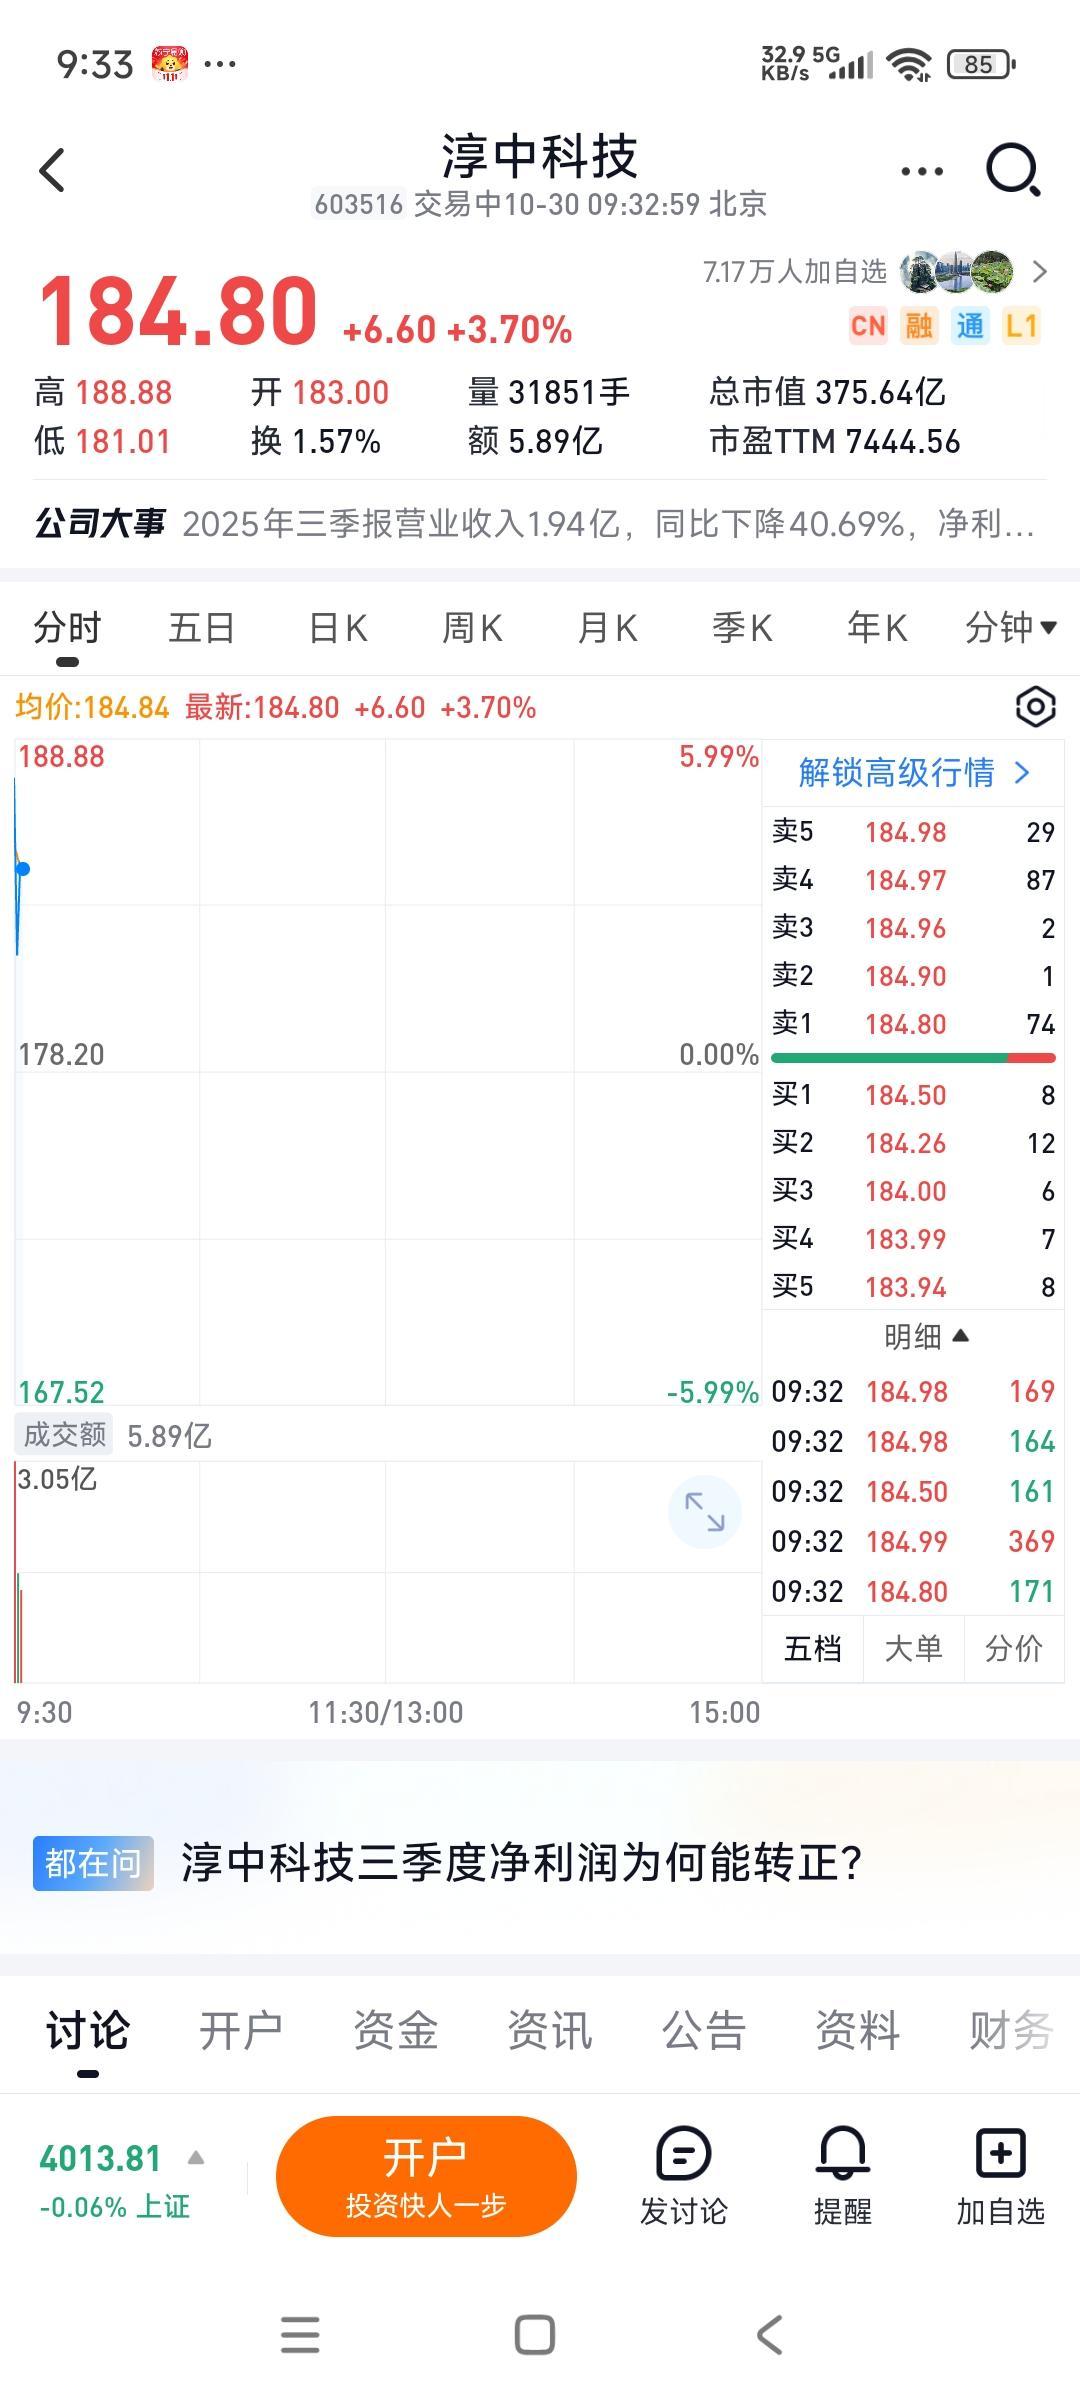
Task: Switch to 月K chart tab
Action: [607, 628]
